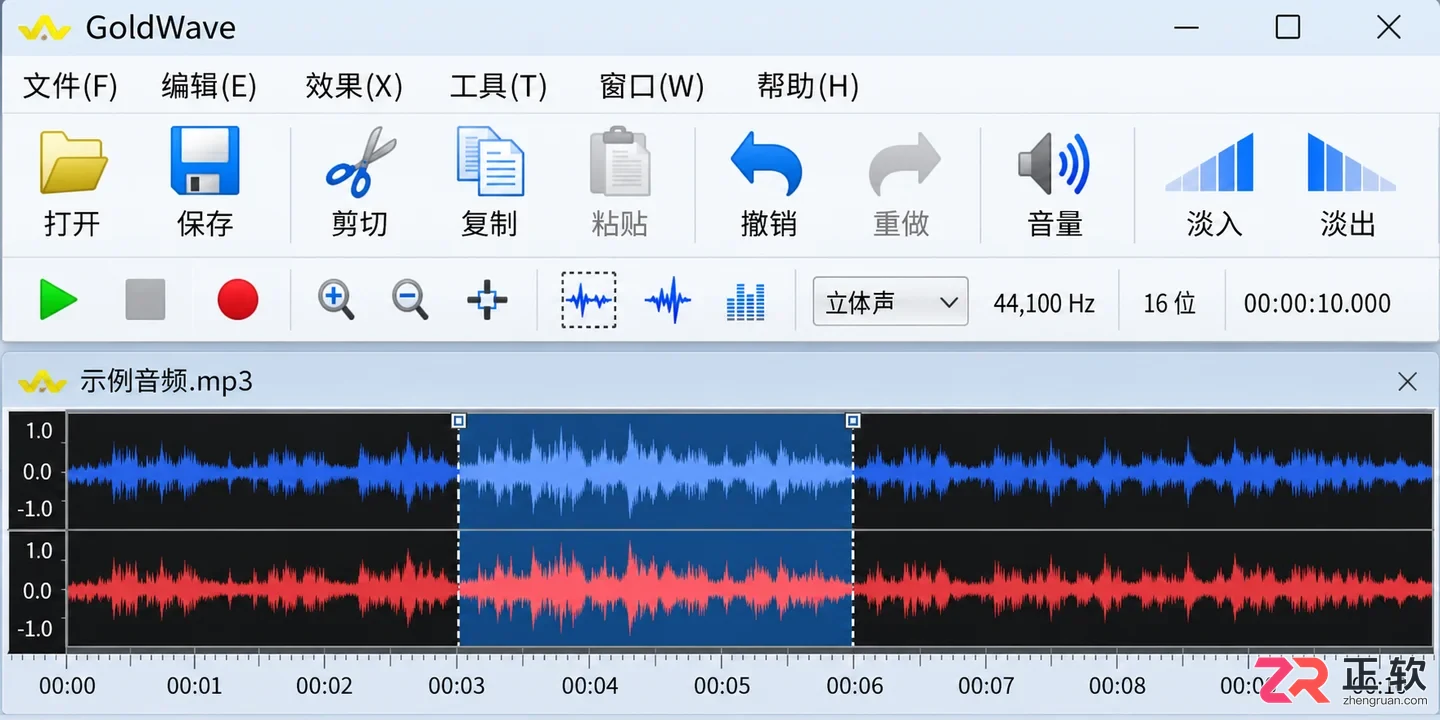Click the 00:01 mark on timeline ruler

click(x=194, y=686)
